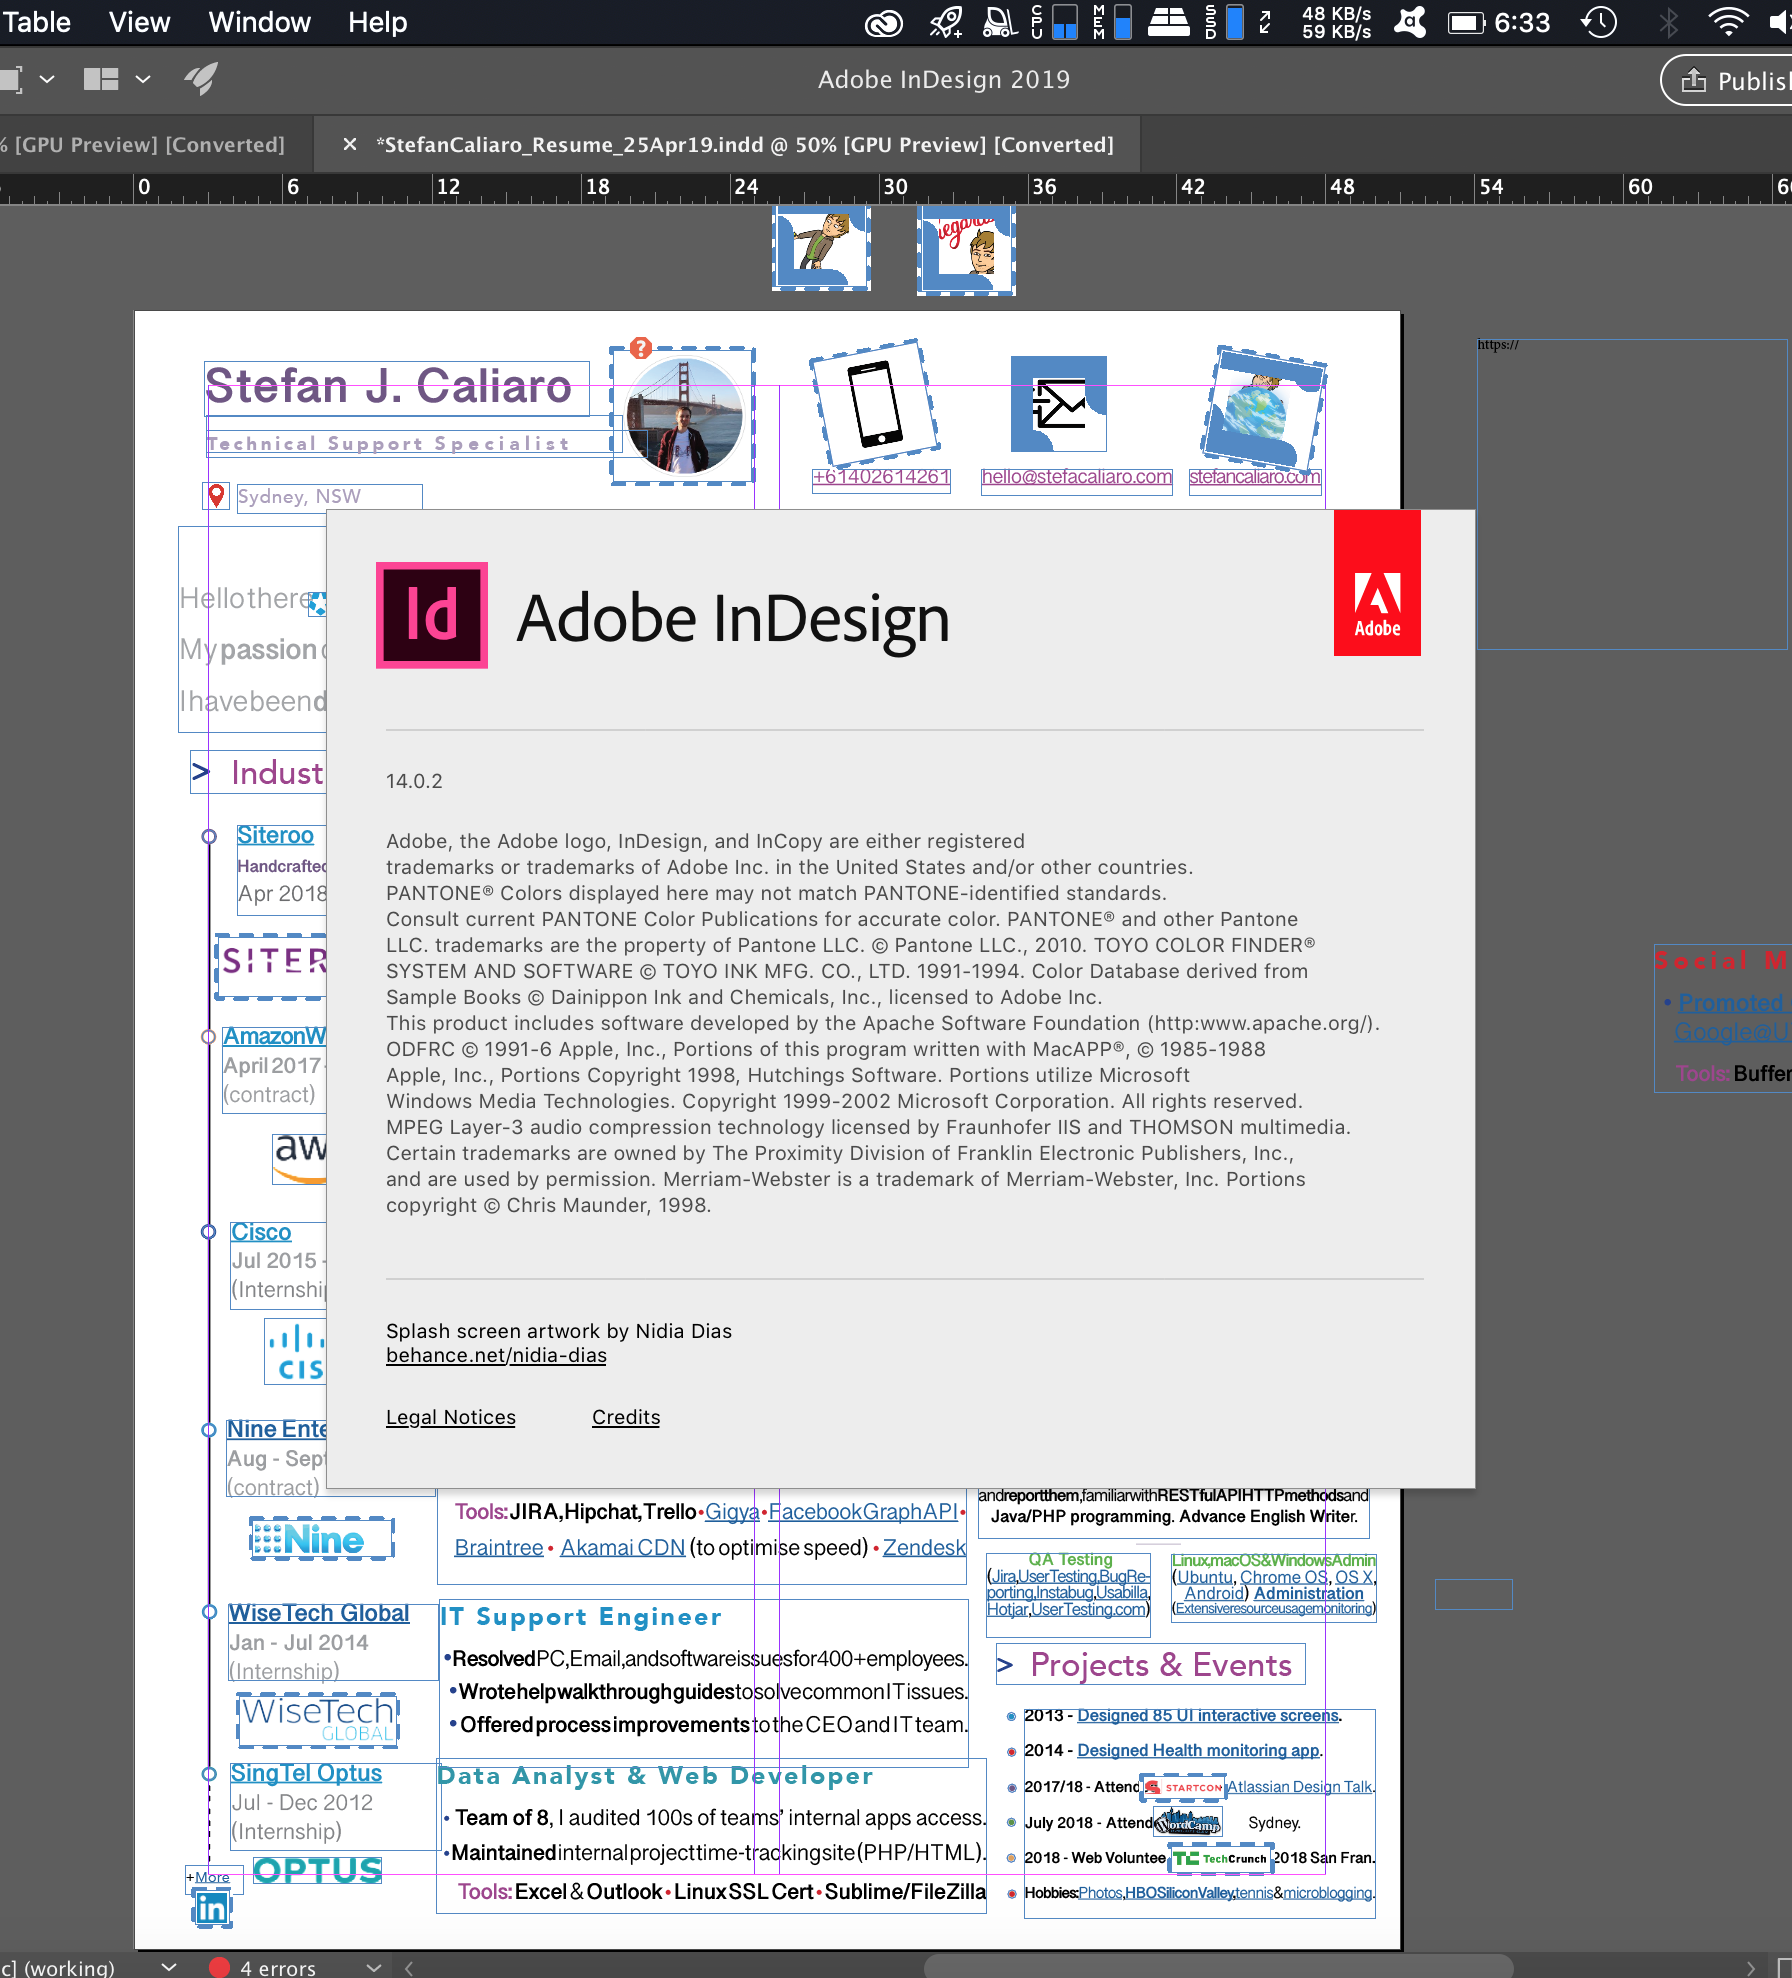Open the Table menu
The image size is (1792, 1978).
pos(36,22)
